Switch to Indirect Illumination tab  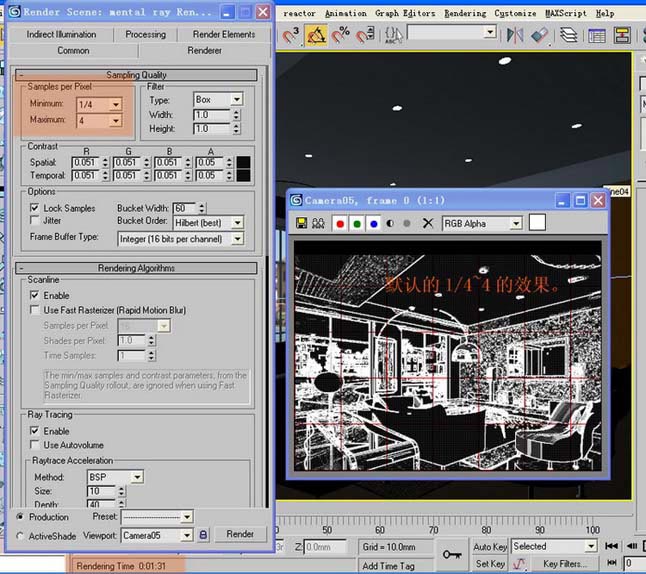[61, 34]
